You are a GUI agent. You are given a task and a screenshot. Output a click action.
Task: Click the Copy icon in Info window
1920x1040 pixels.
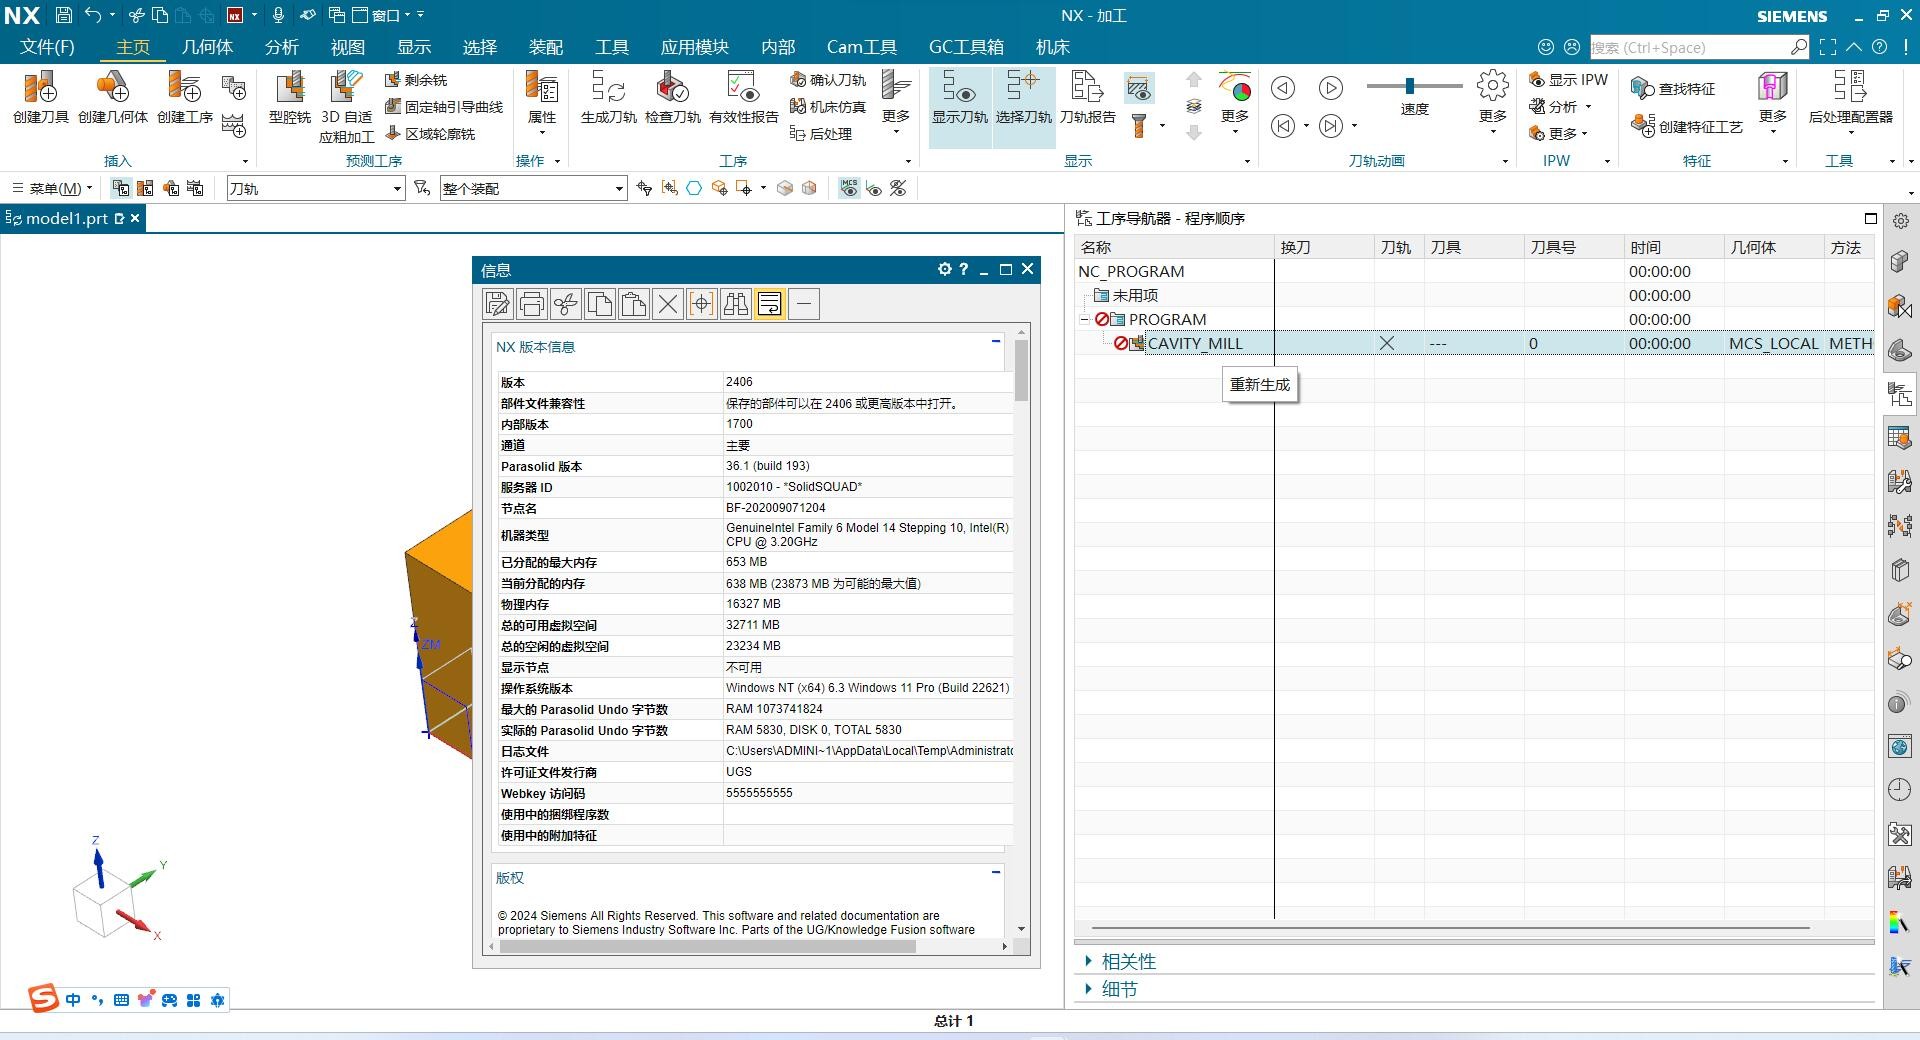(600, 304)
